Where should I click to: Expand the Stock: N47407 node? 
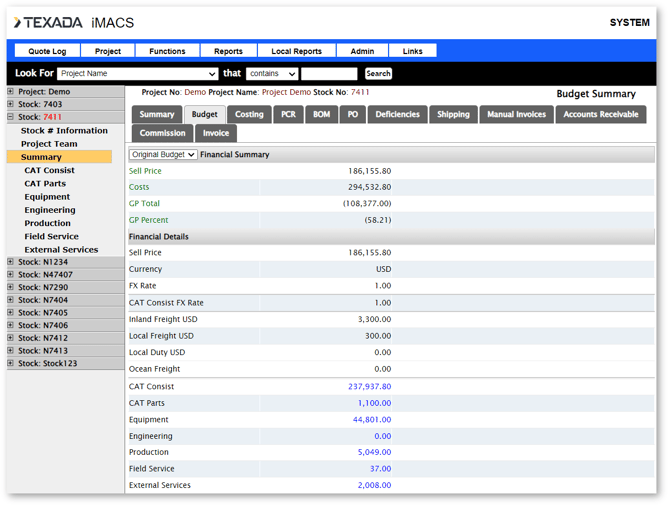[11, 275]
